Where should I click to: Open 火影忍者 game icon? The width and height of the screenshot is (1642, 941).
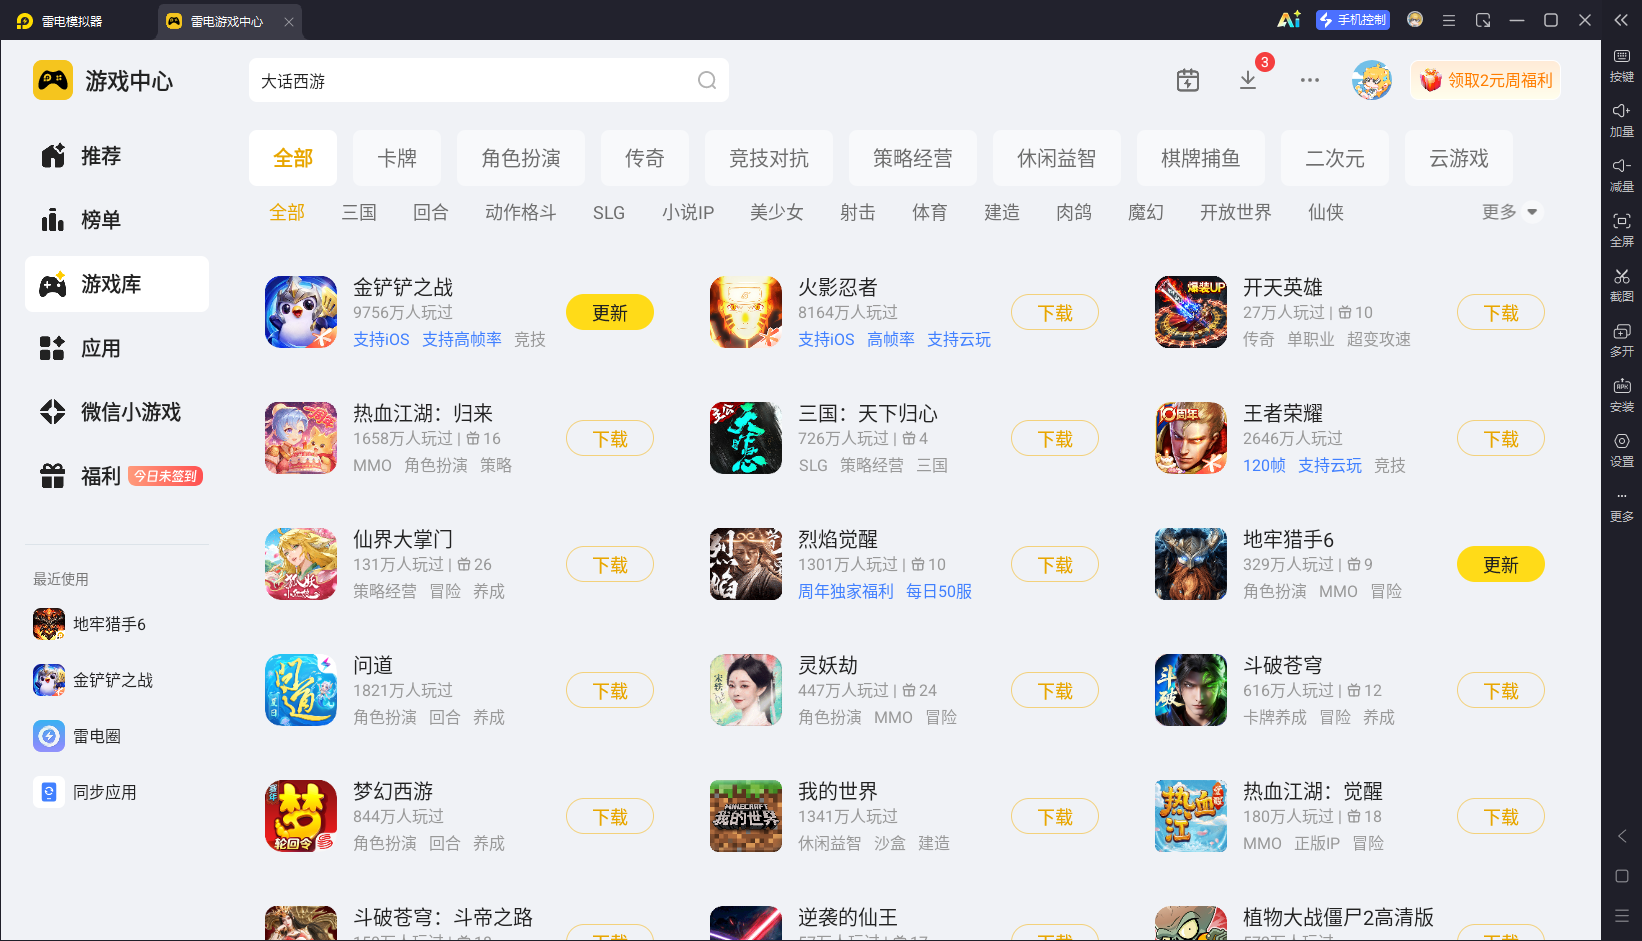(746, 312)
